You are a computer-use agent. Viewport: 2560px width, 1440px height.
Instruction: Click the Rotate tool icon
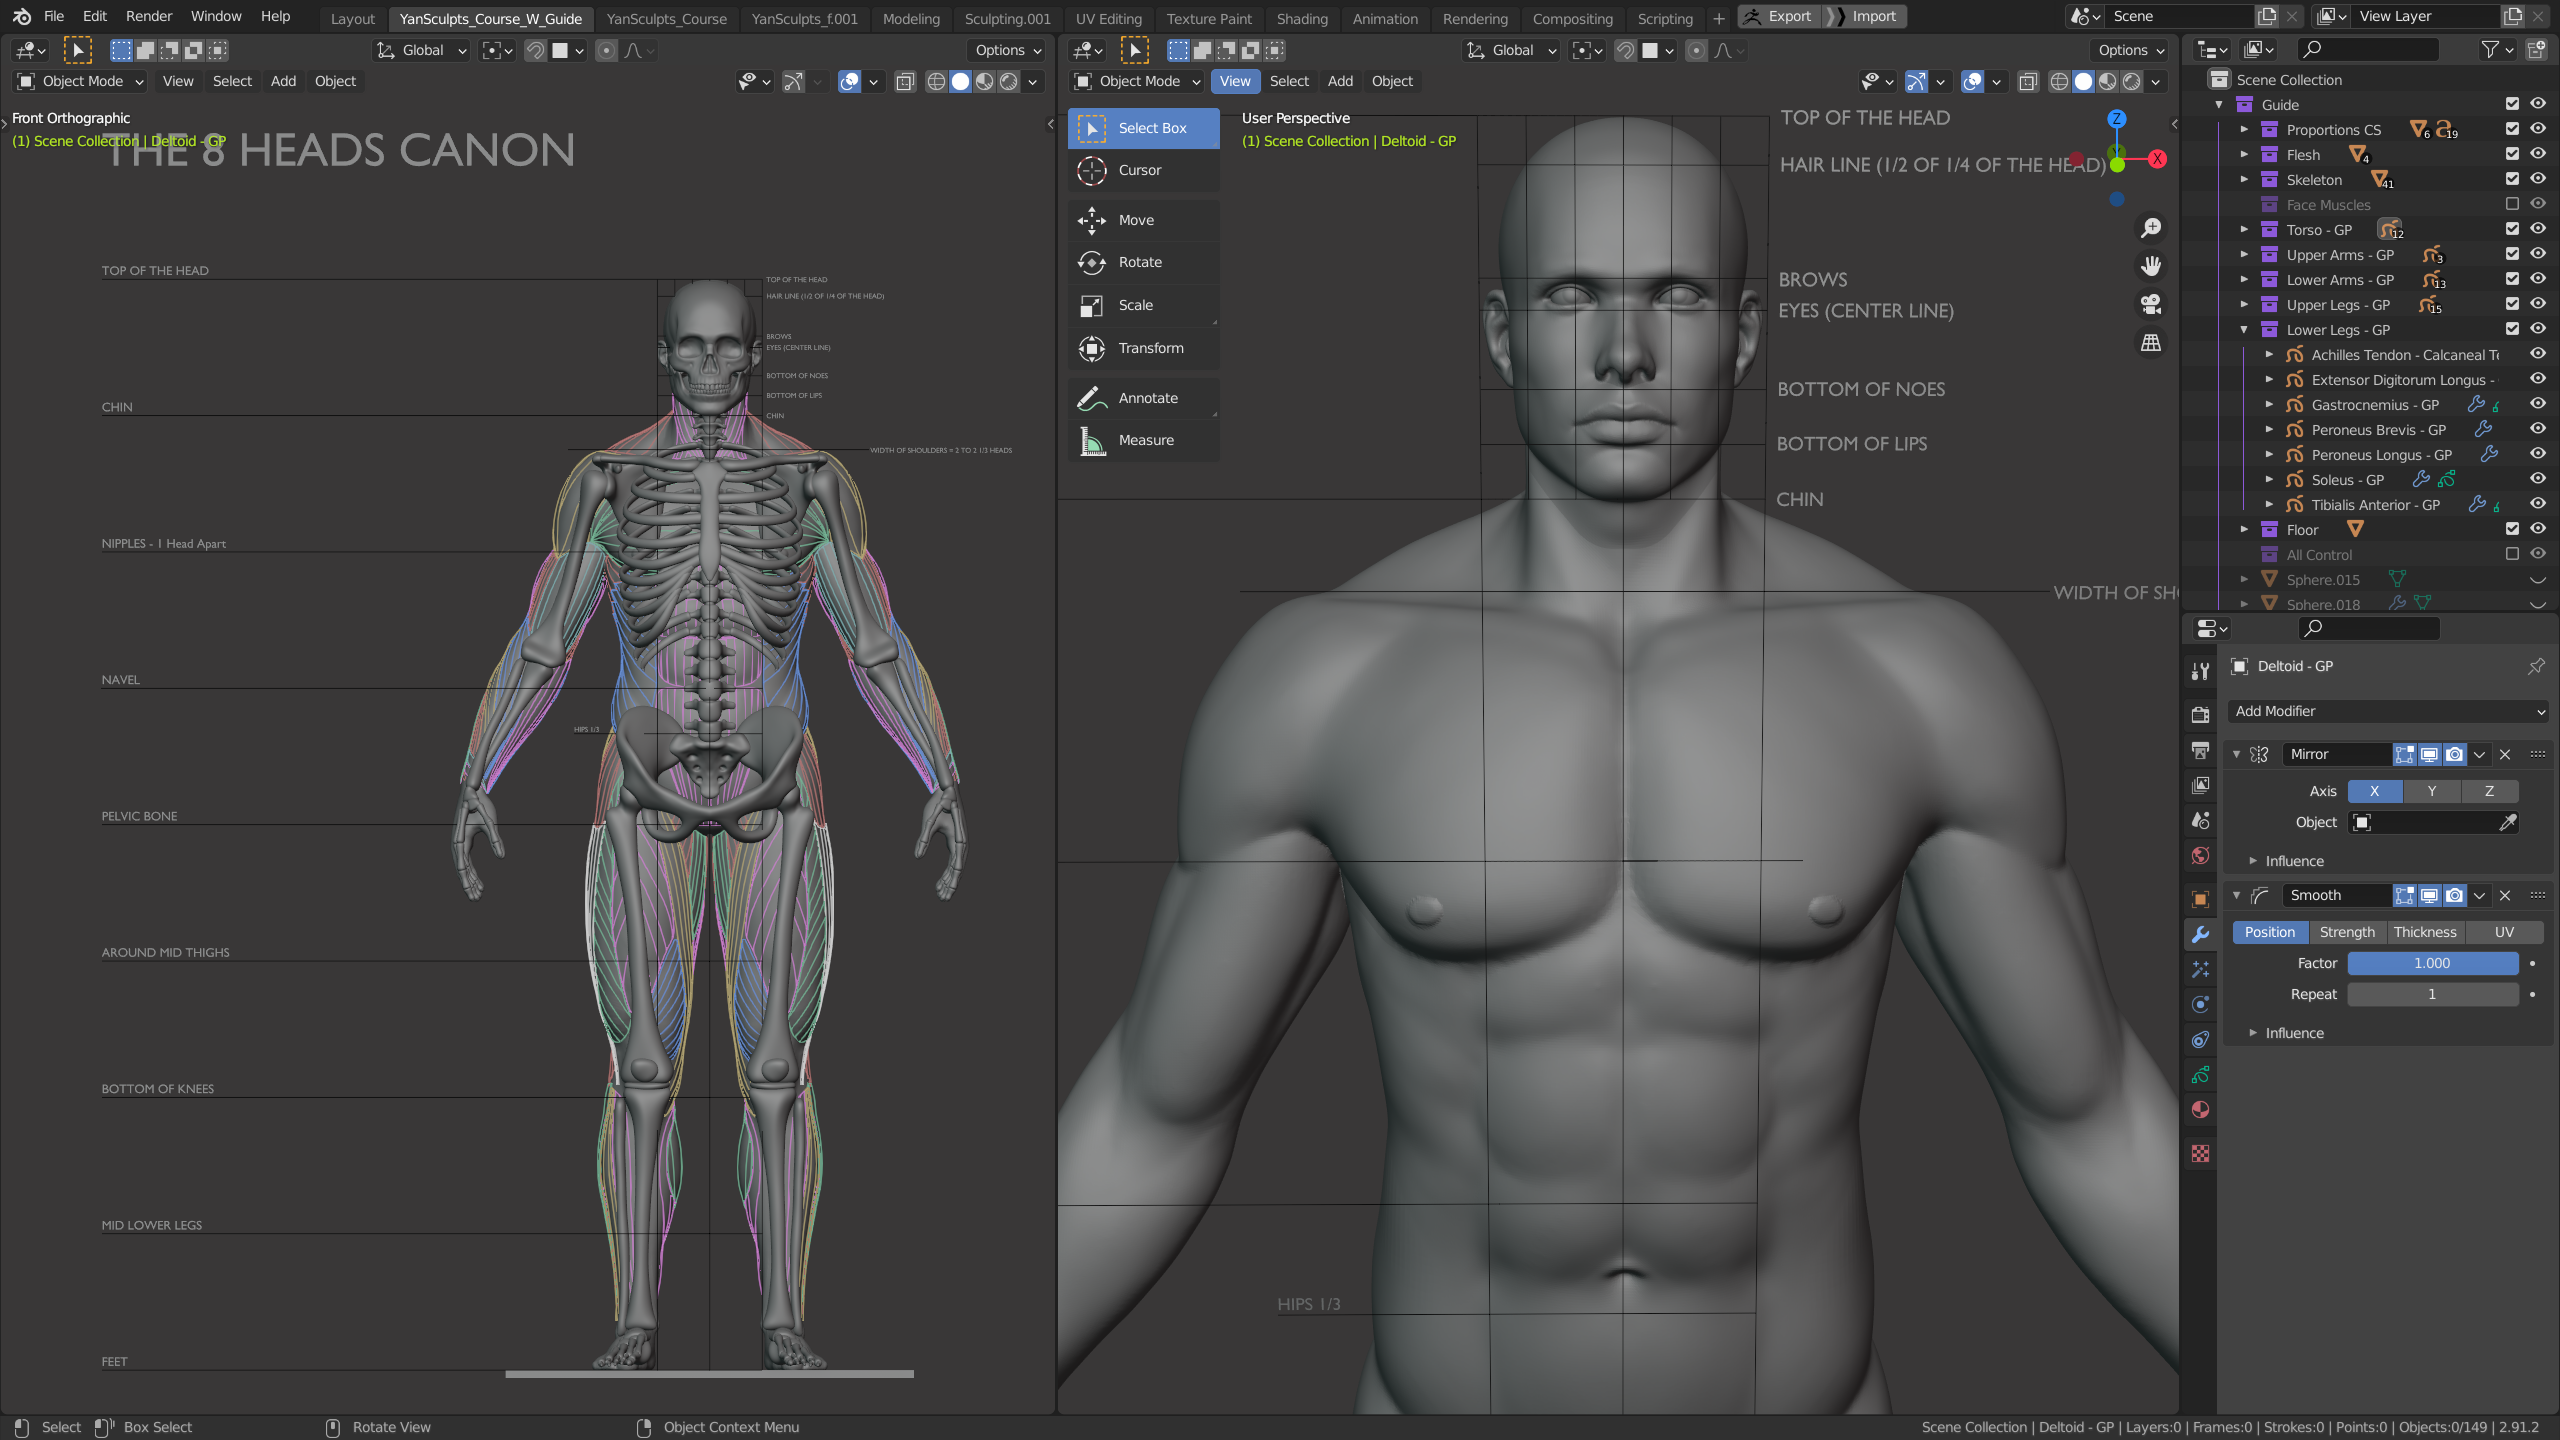pyautogui.click(x=1091, y=263)
